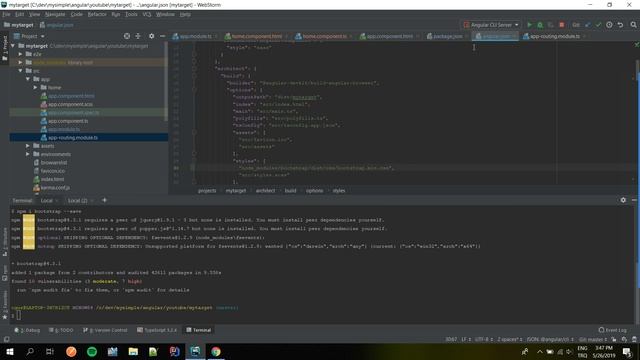Viewport: 640px width, 360px height.
Task: Open the Navigate menu
Action: coord(55,14)
